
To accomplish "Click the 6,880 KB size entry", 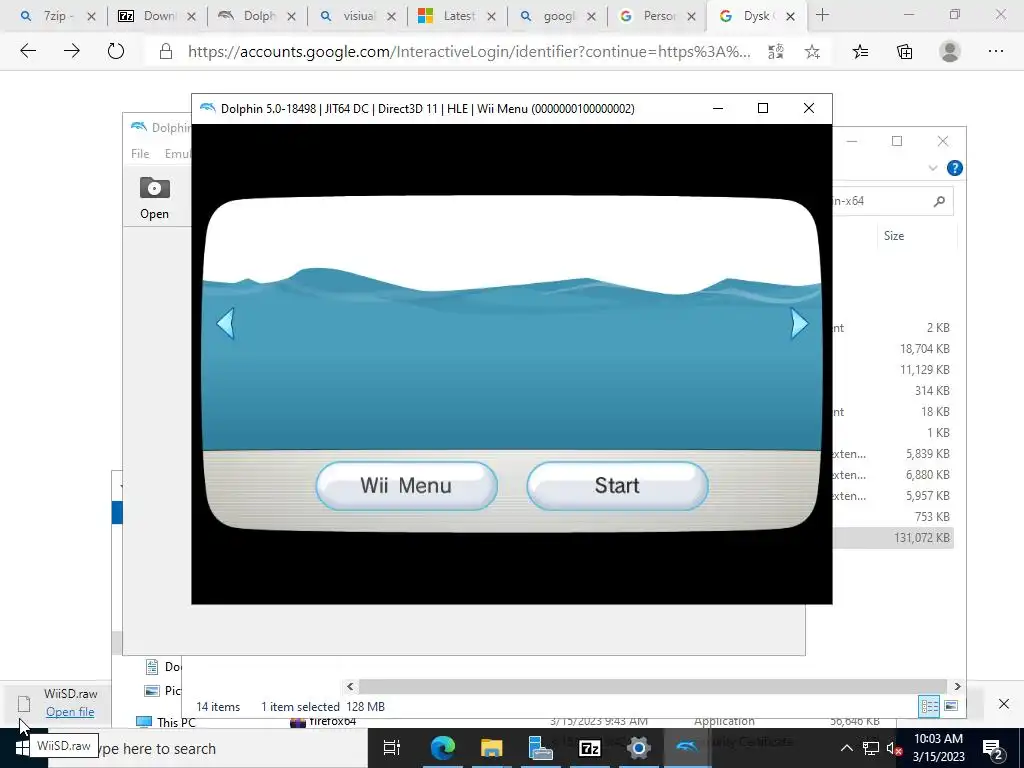I will (927, 475).
